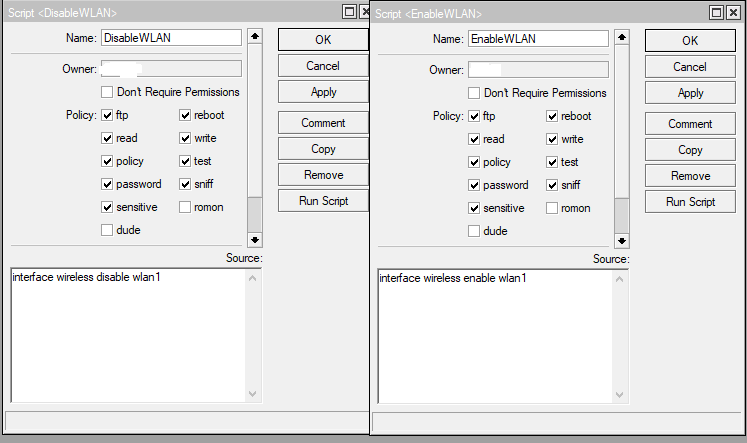Click Cancel in the DisableWLAN script window
The height and width of the screenshot is (443, 747).
click(x=323, y=66)
